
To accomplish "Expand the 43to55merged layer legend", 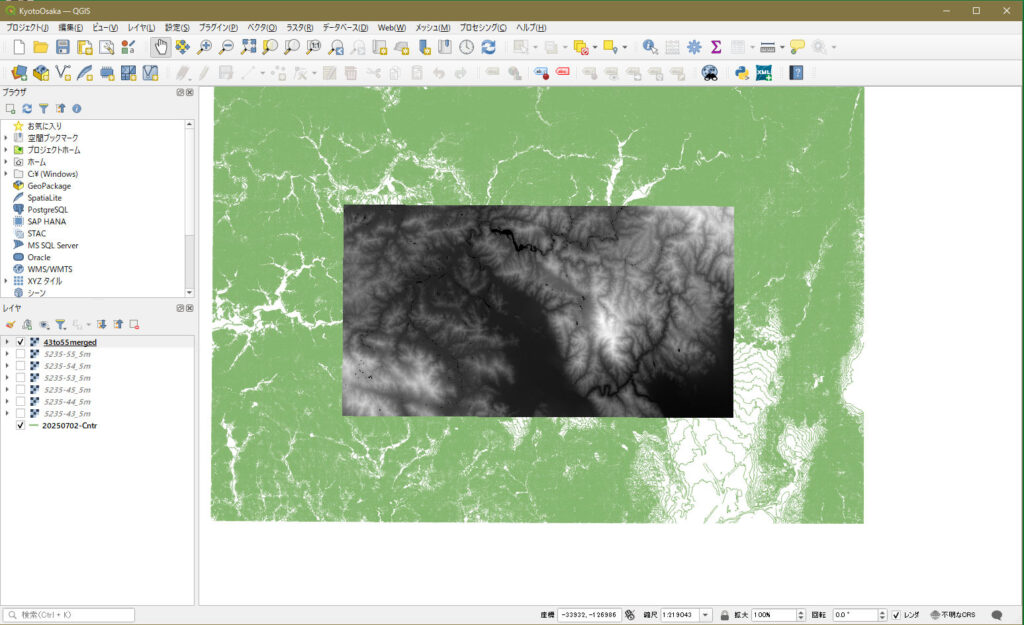I will (6, 342).
